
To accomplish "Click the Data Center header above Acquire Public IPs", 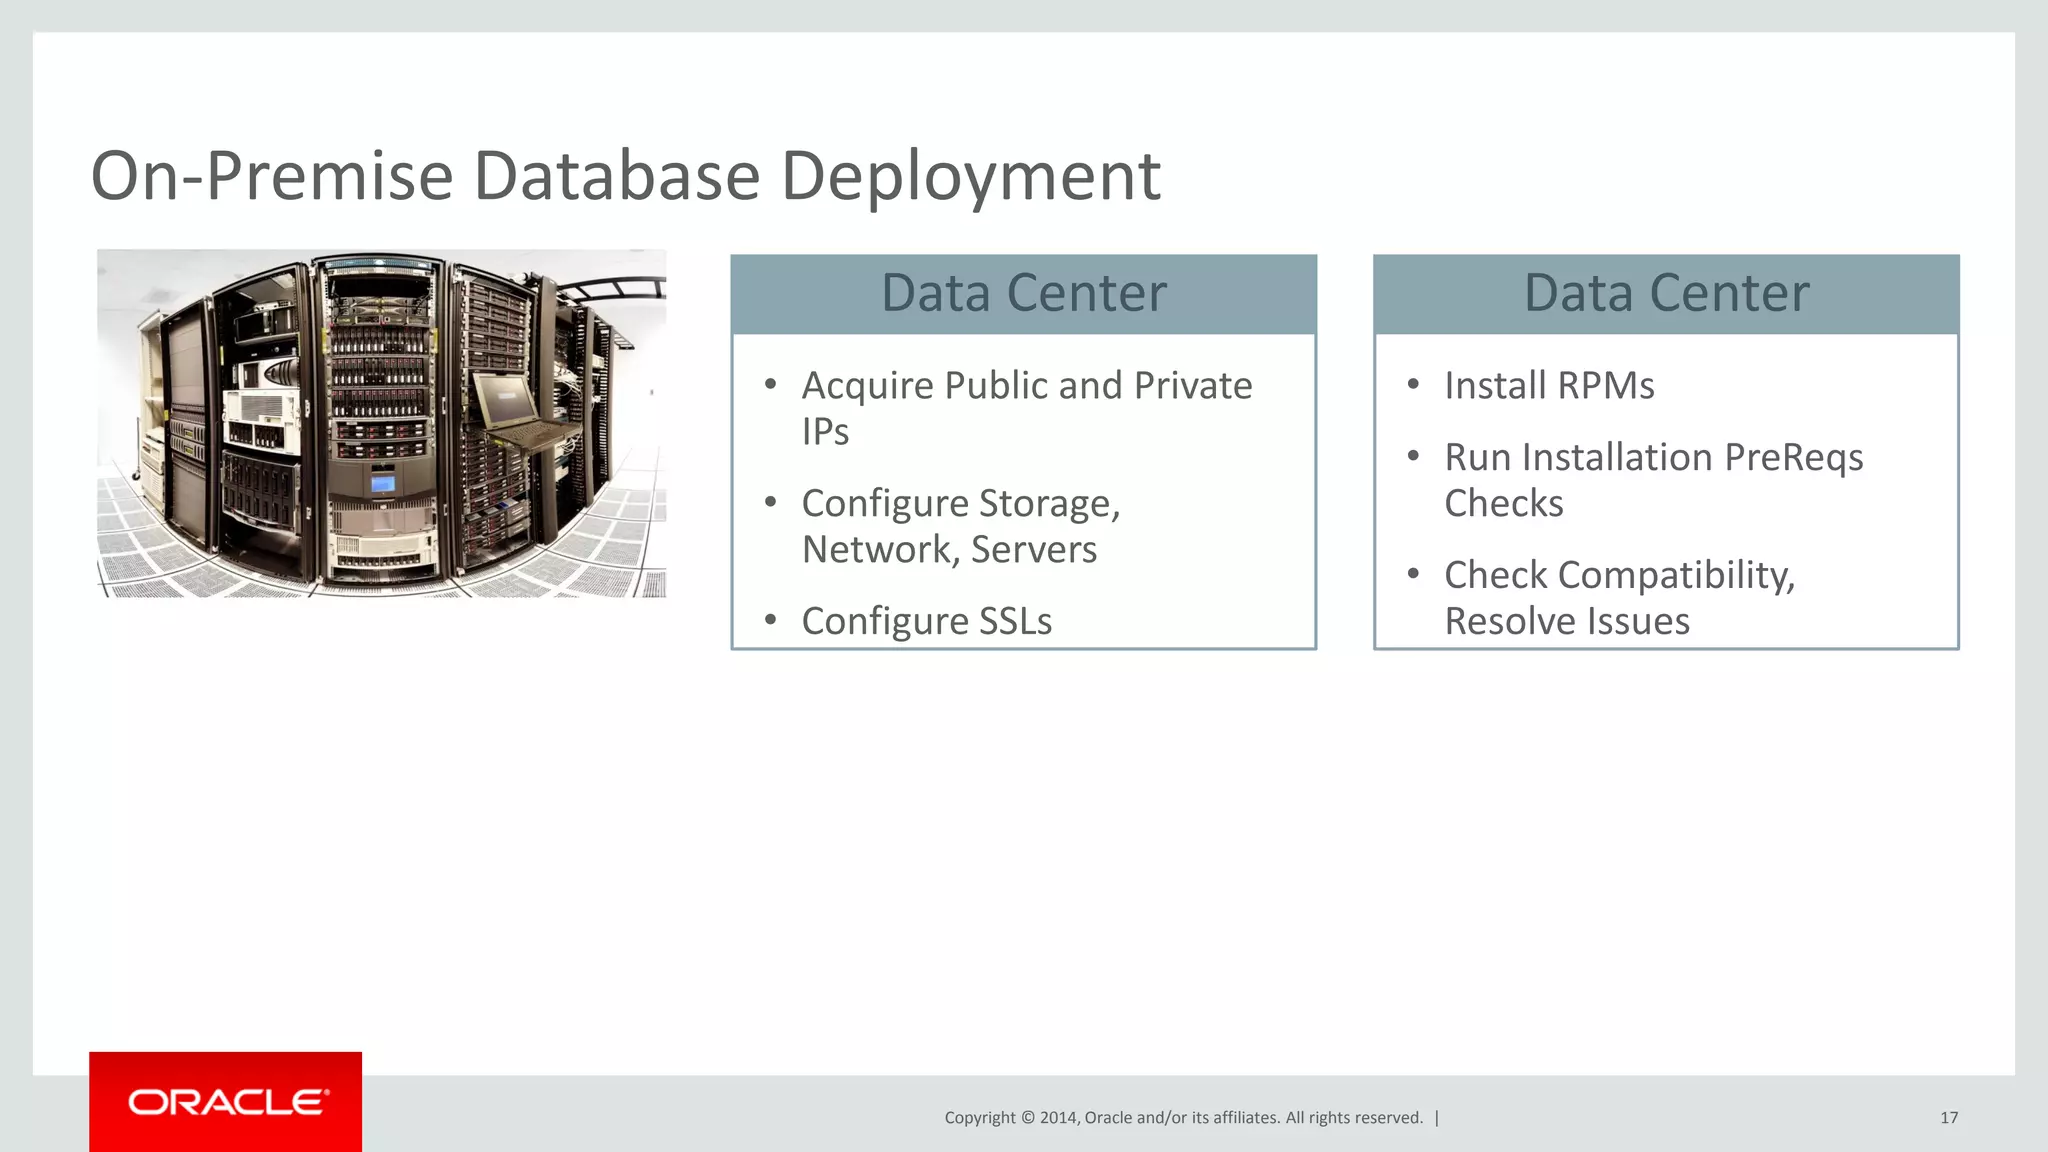I will (x=1024, y=294).
